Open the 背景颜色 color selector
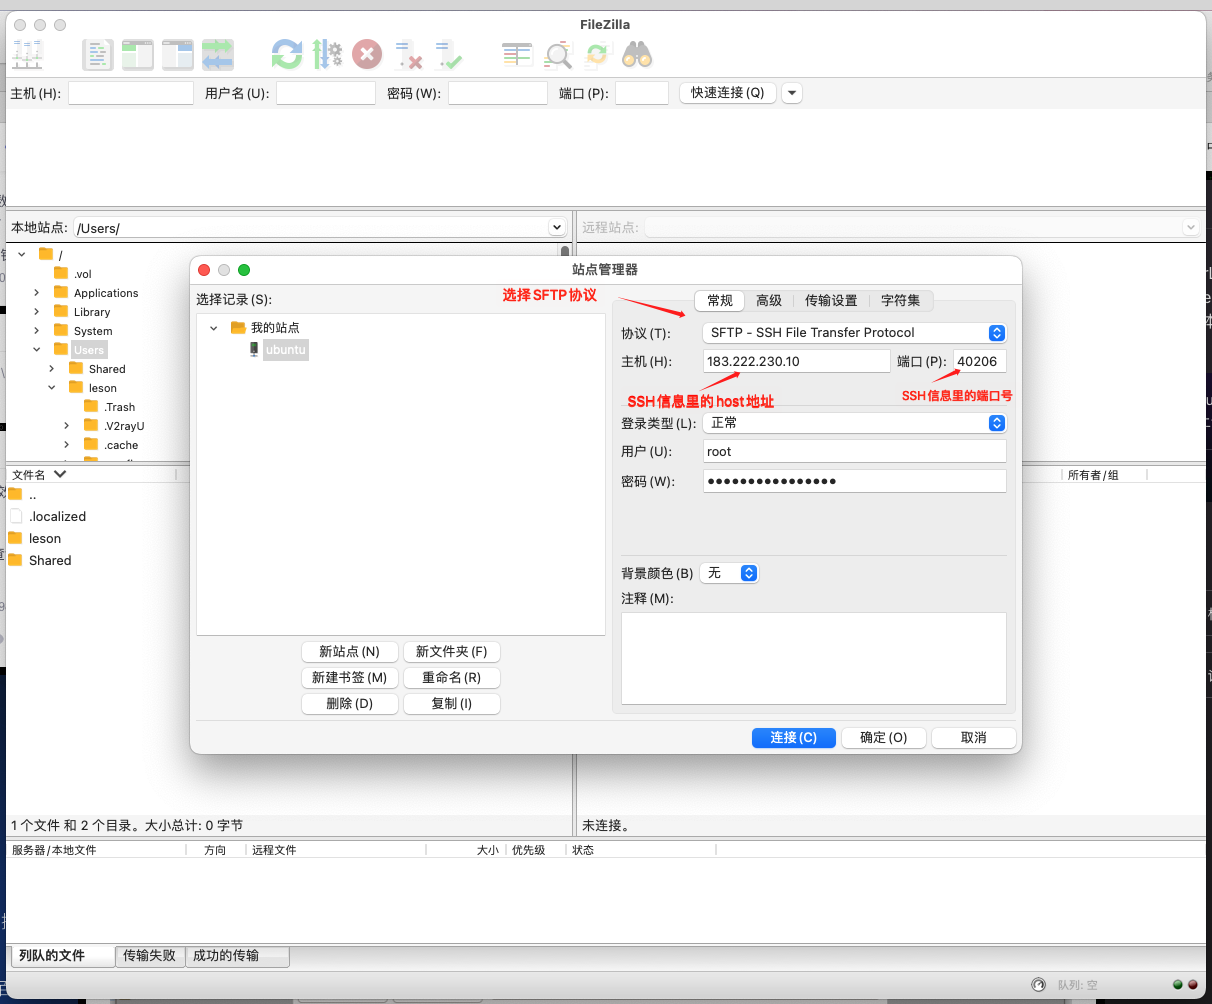 point(730,573)
